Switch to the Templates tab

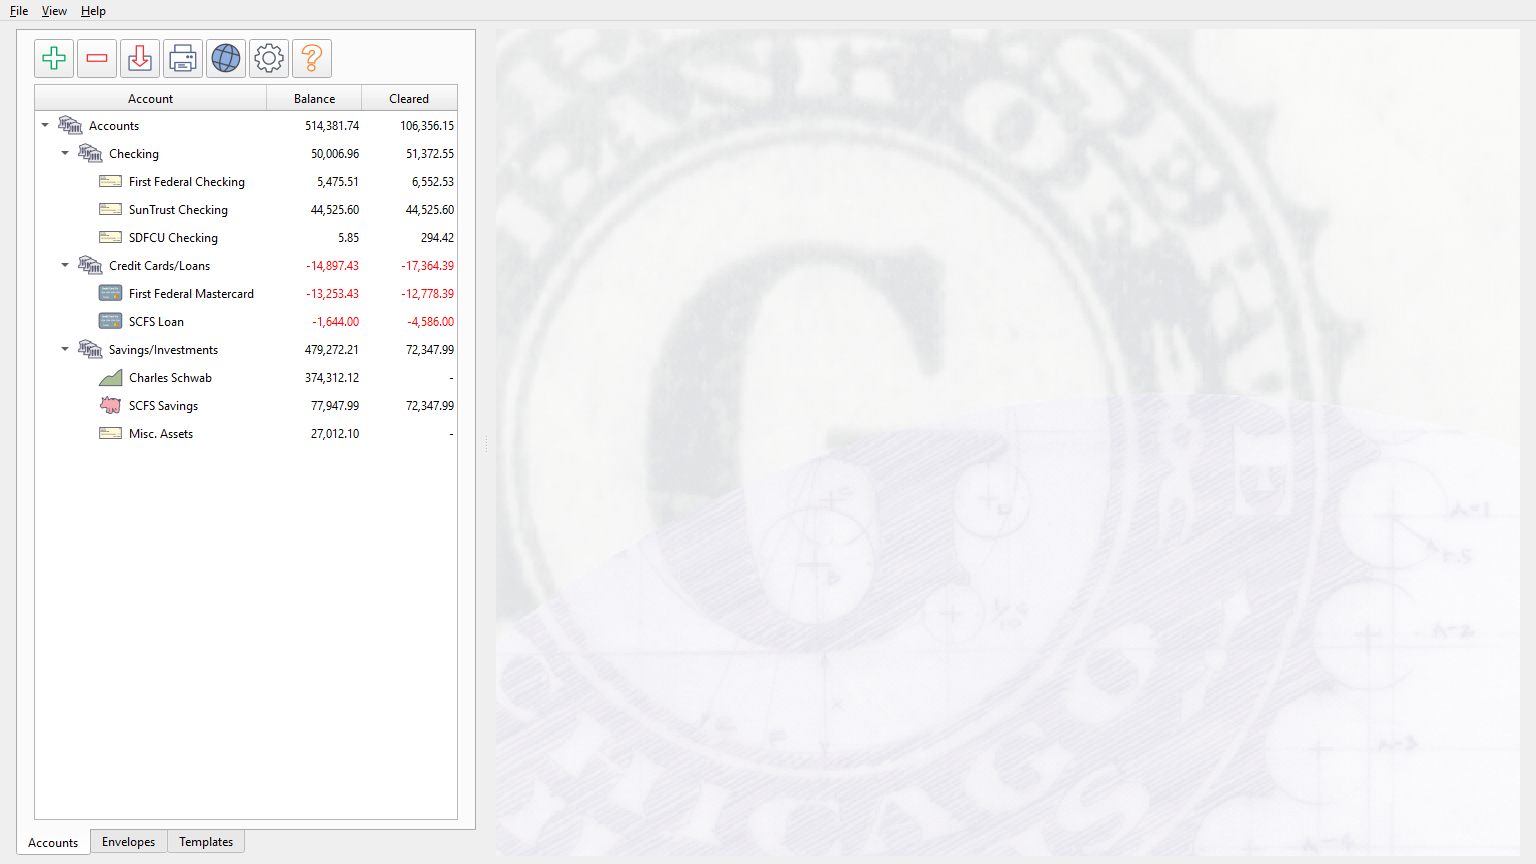(206, 842)
